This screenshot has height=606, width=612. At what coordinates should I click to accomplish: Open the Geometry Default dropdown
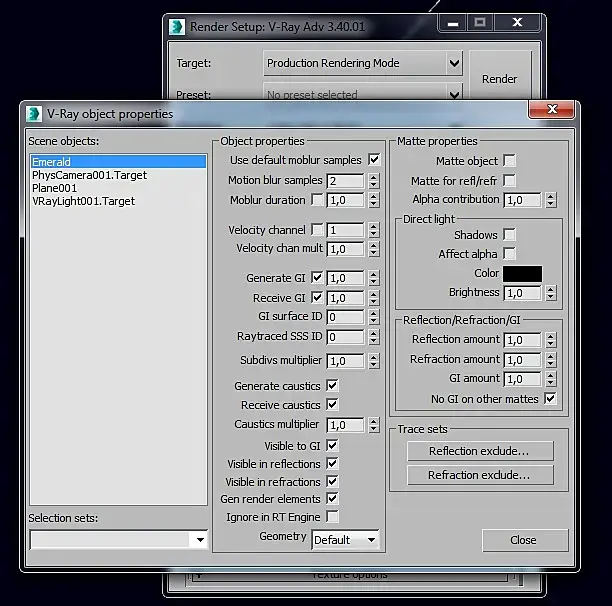click(x=345, y=540)
